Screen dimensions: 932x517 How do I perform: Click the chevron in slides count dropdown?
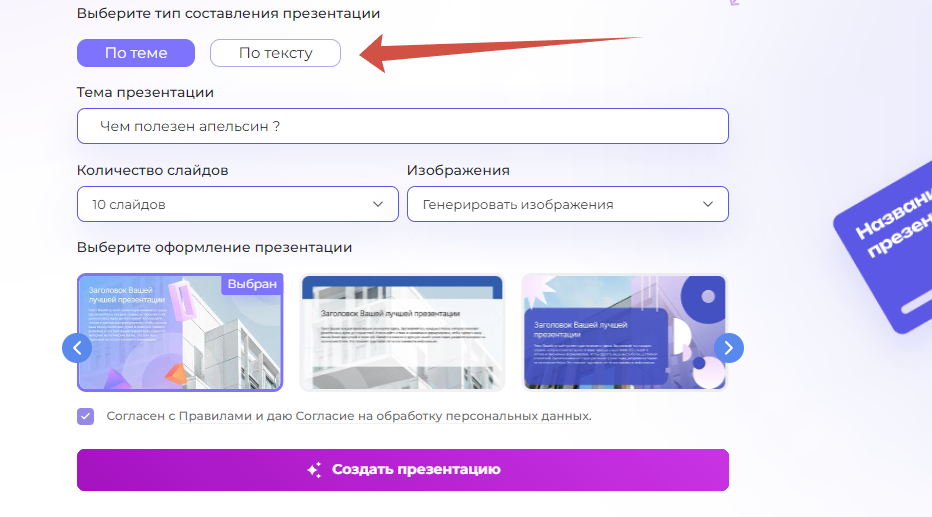click(x=378, y=204)
